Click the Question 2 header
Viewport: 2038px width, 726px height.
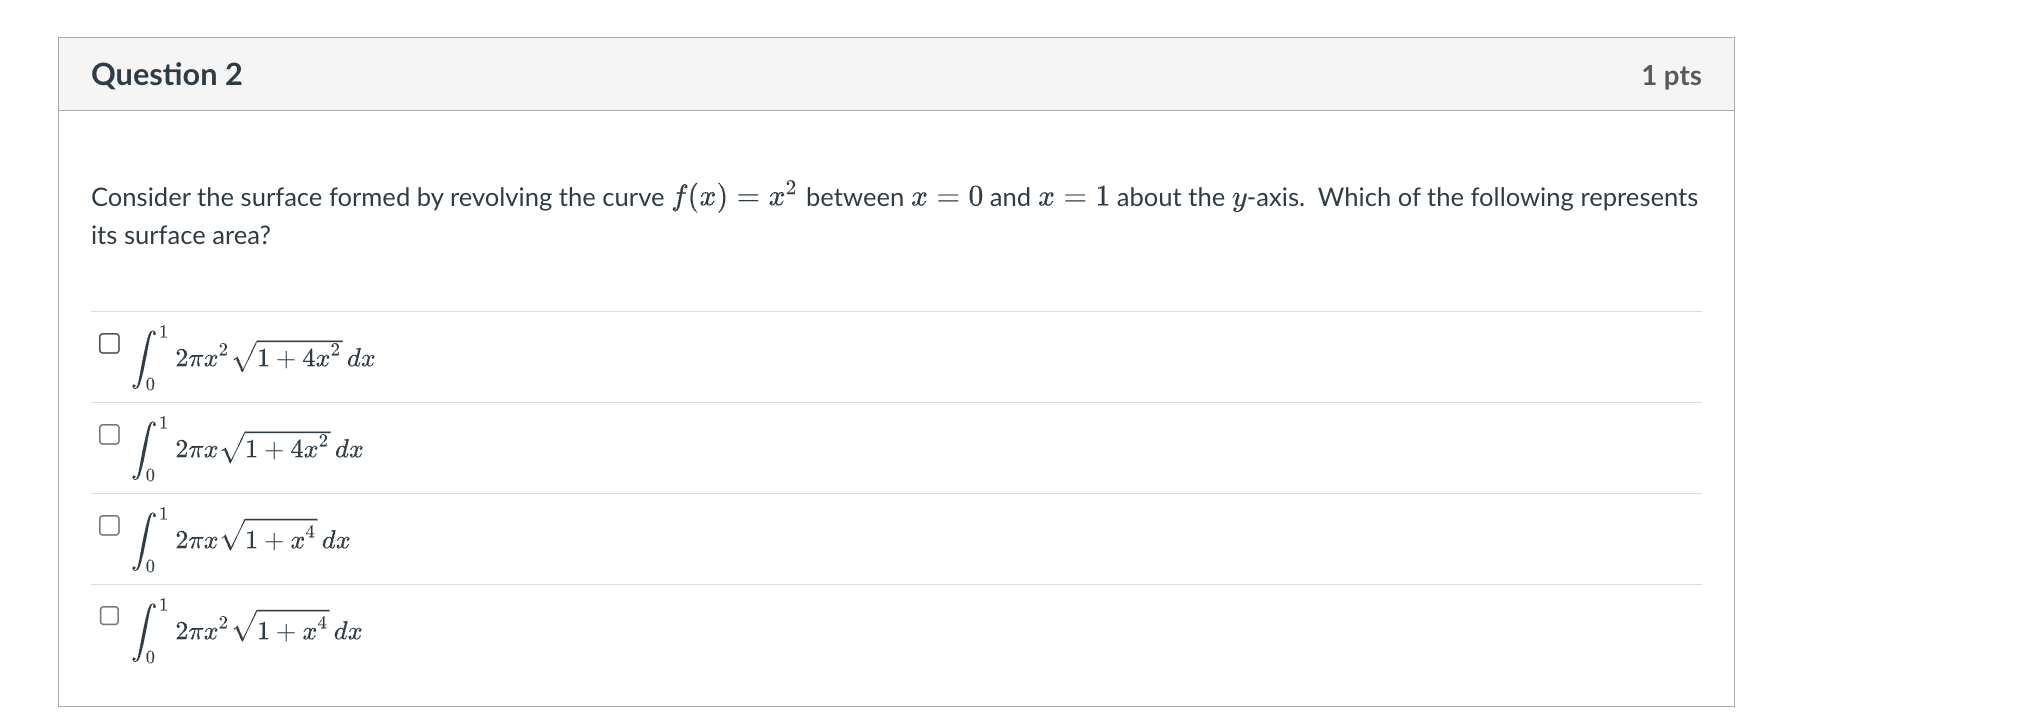click(x=168, y=73)
